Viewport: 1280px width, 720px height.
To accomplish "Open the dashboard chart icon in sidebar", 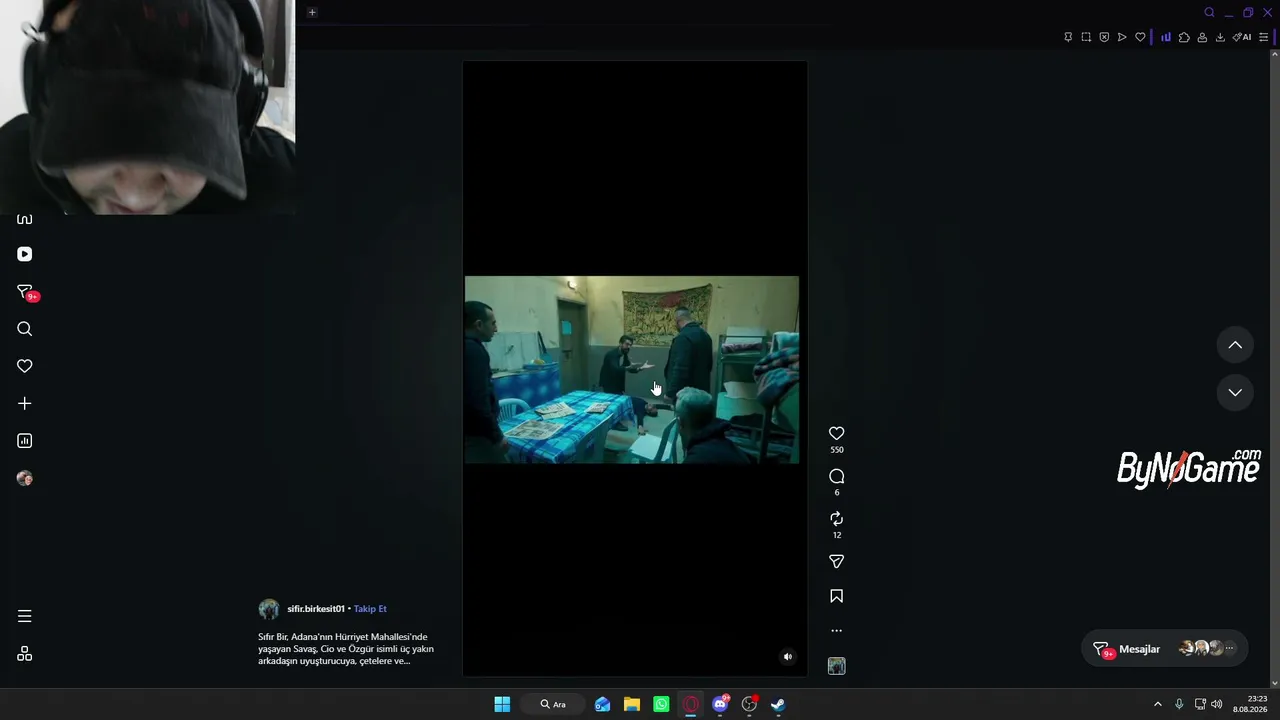I will click(25, 441).
